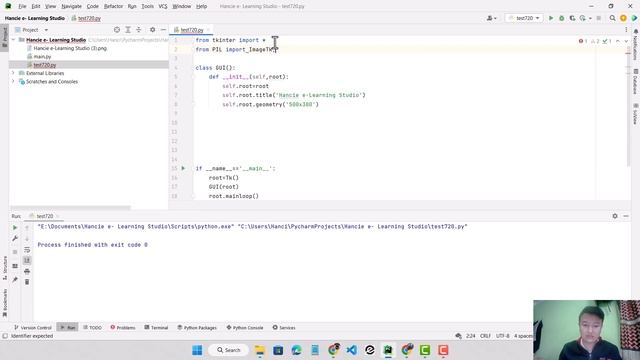
Task: Open the Terminal tool window
Action: tap(156, 327)
